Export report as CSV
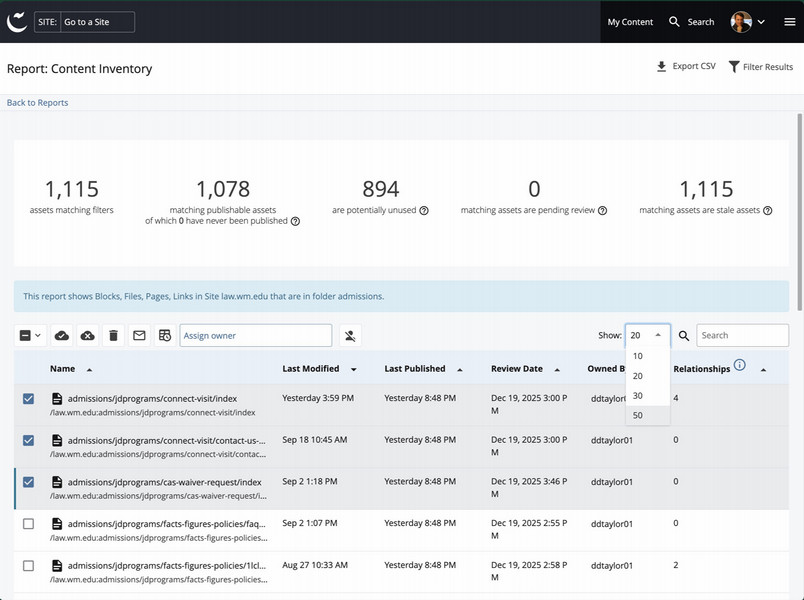Image resolution: width=804 pixels, height=600 pixels. (x=686, y=66)
